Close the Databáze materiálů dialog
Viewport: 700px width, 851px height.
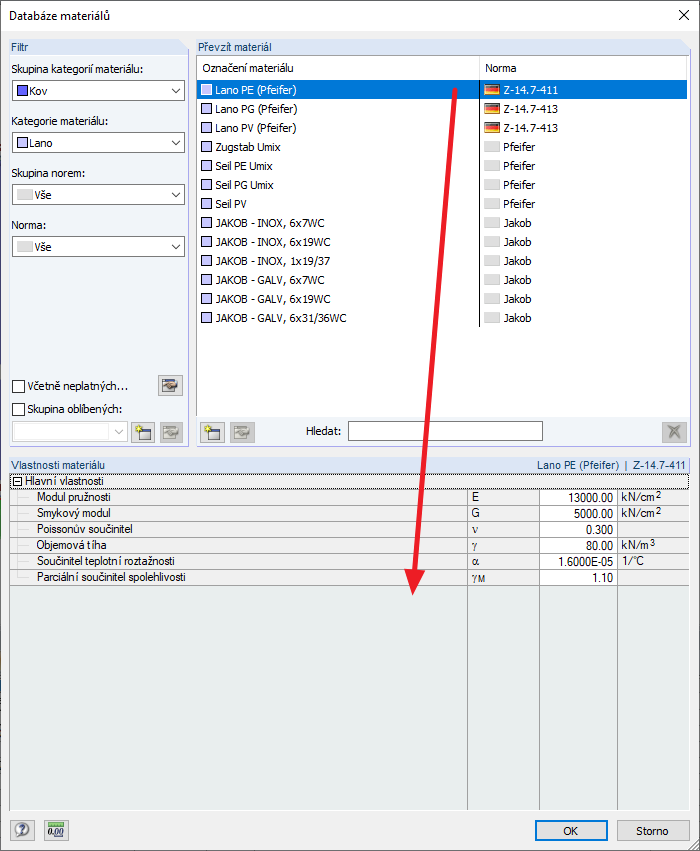(684, 15)
